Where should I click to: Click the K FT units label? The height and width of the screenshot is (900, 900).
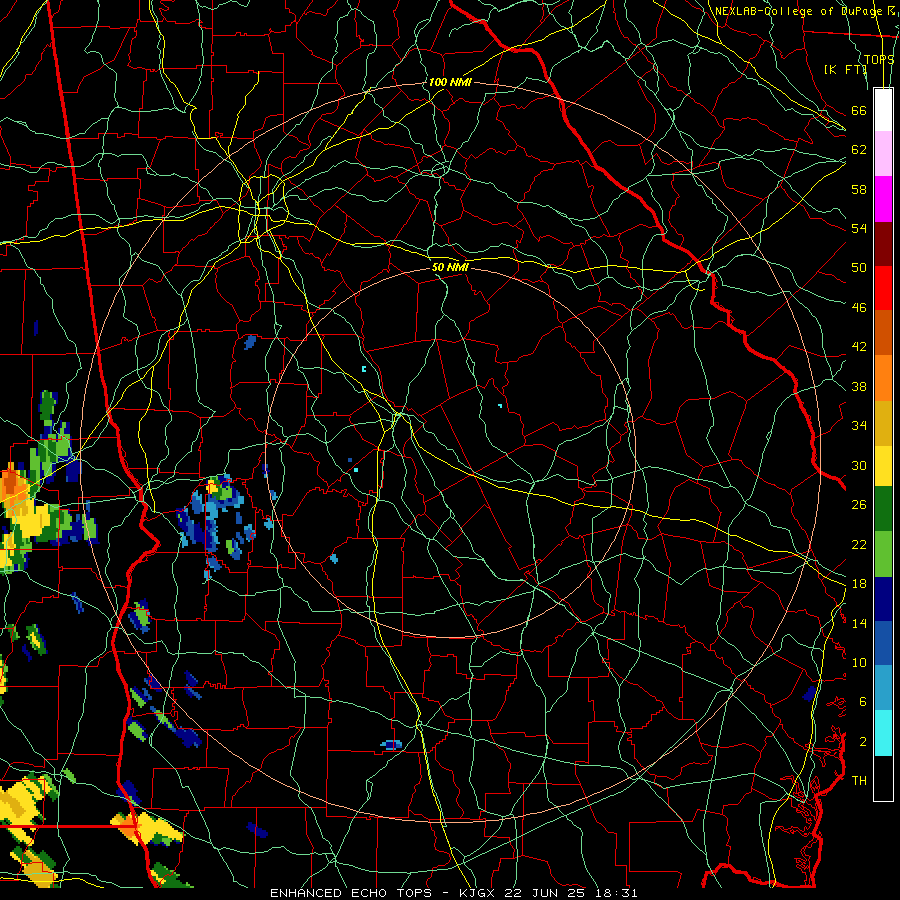coord(845,70)
